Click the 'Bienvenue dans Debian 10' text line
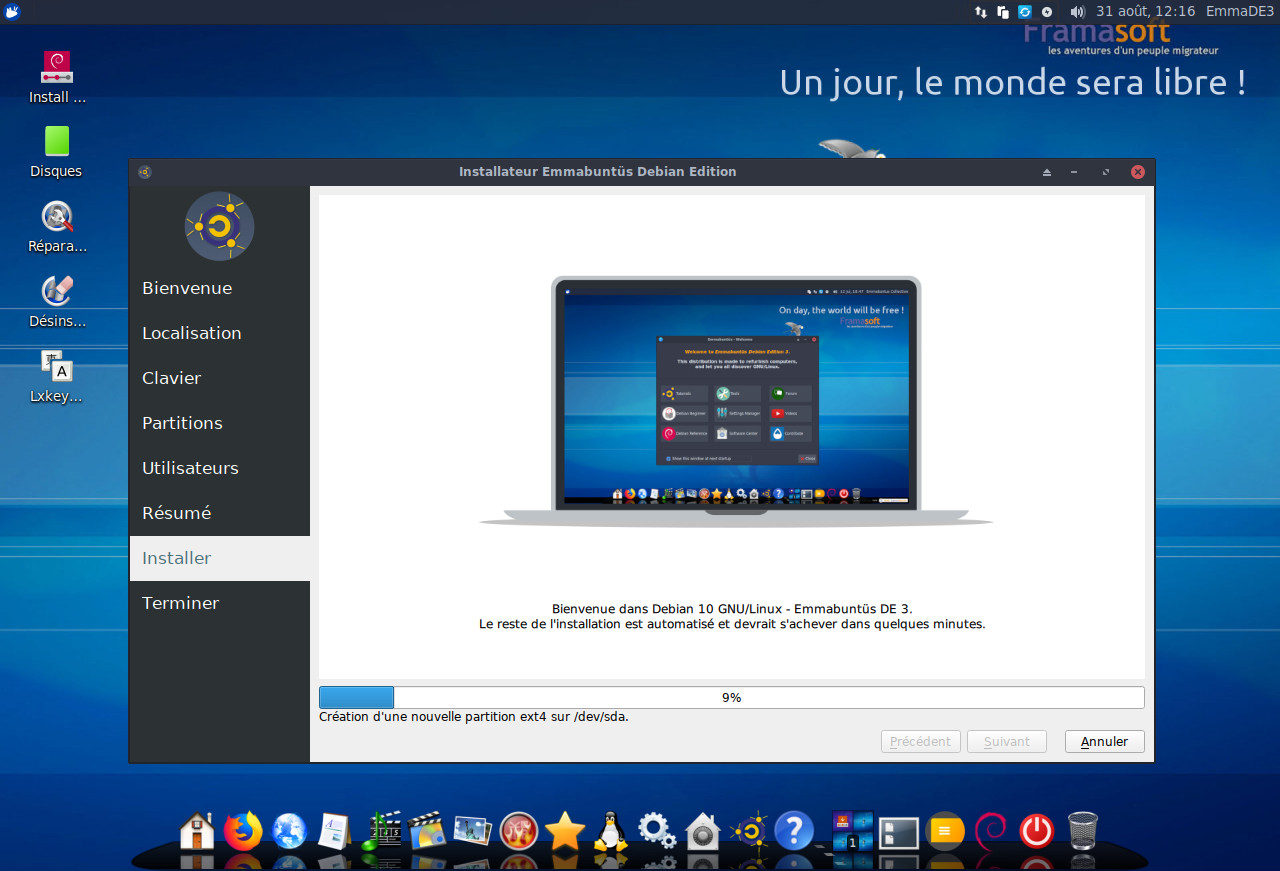Screen dimensions: 1280x871 (x=732, y=608)
